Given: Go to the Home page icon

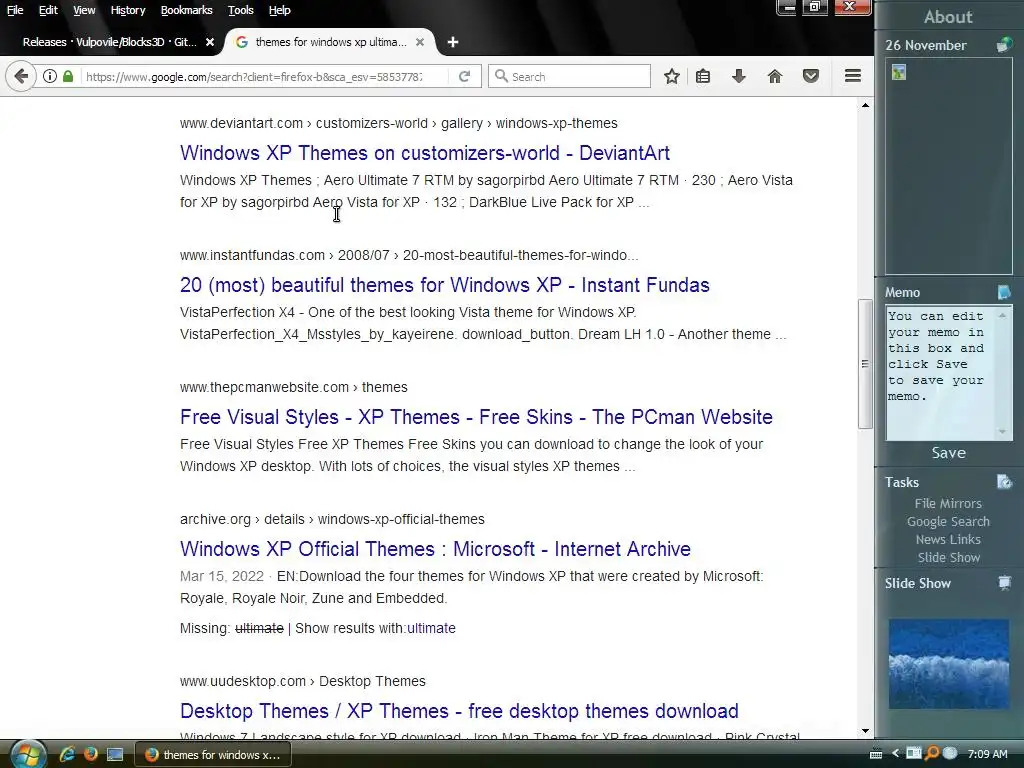Looking at the screenshot, I should coord(775,76).
